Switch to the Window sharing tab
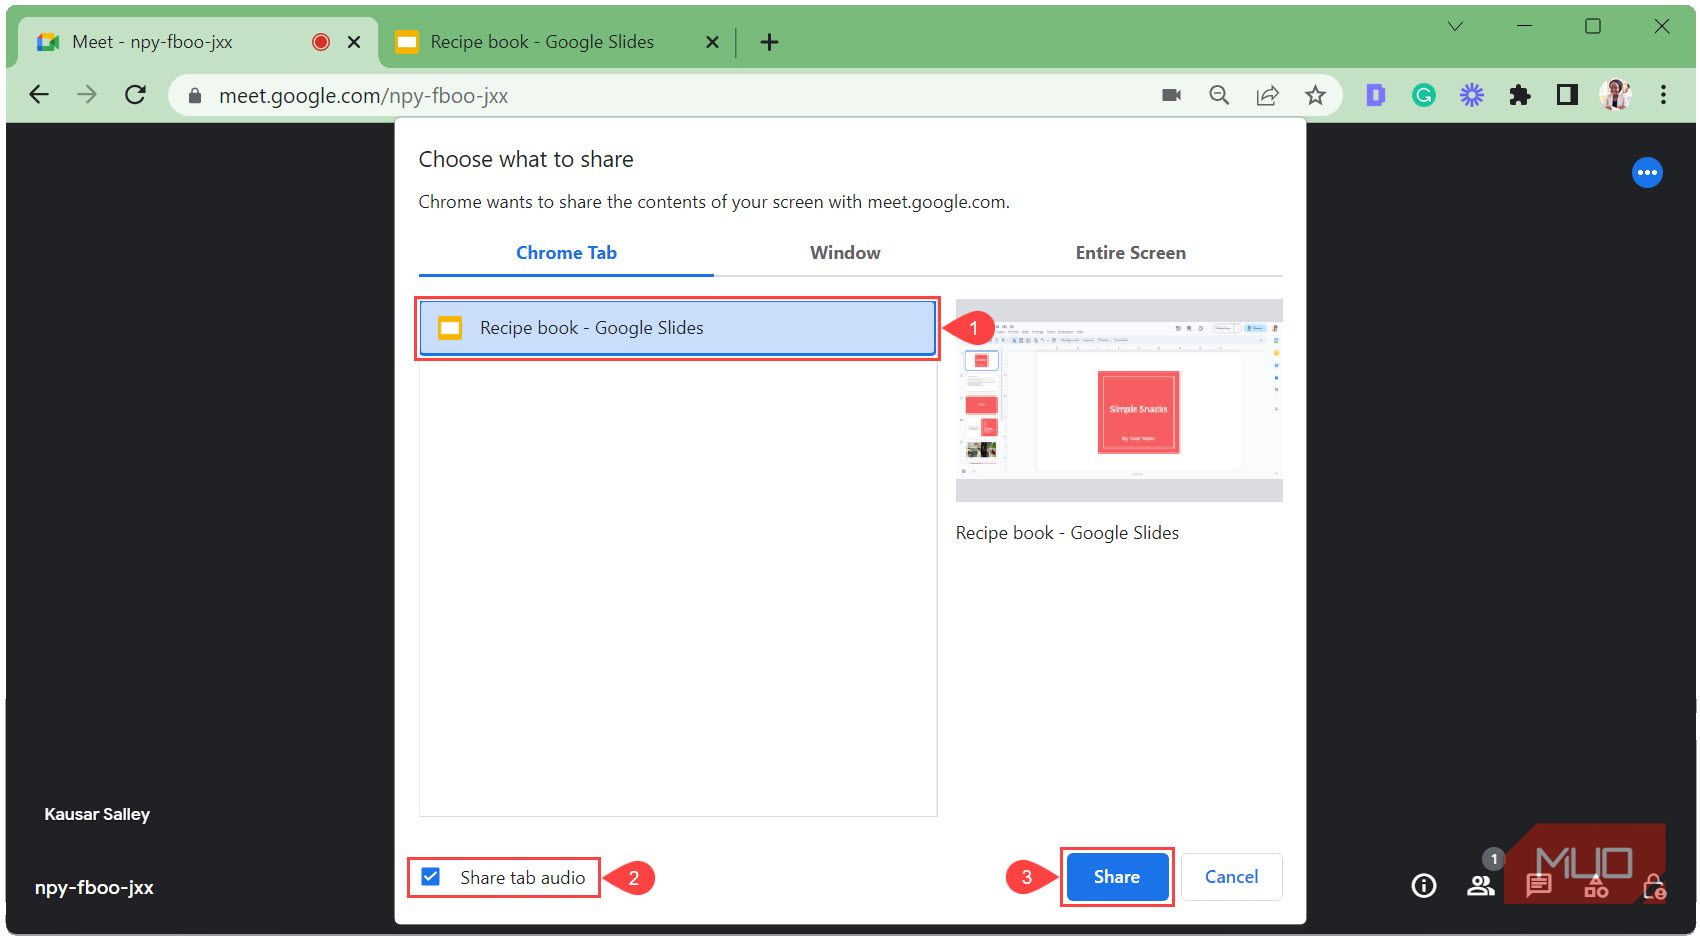This screenshot has height=940, width=1700. pyautogui.click(x=844, y=252)
